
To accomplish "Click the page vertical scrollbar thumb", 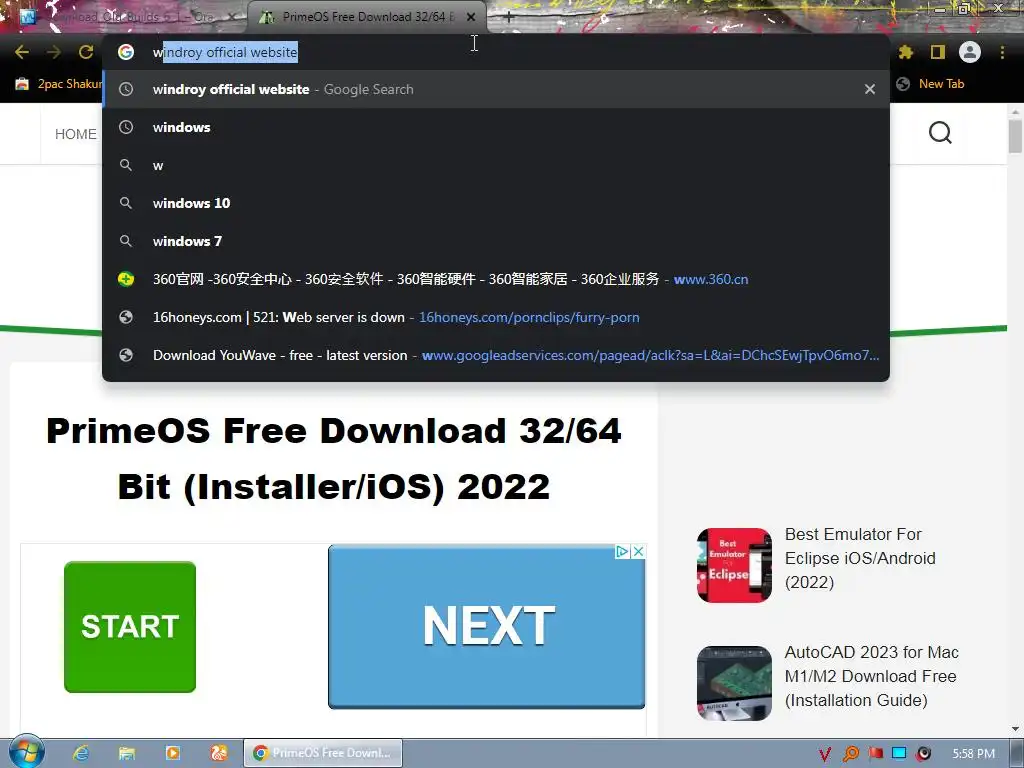I will 1015,136.
